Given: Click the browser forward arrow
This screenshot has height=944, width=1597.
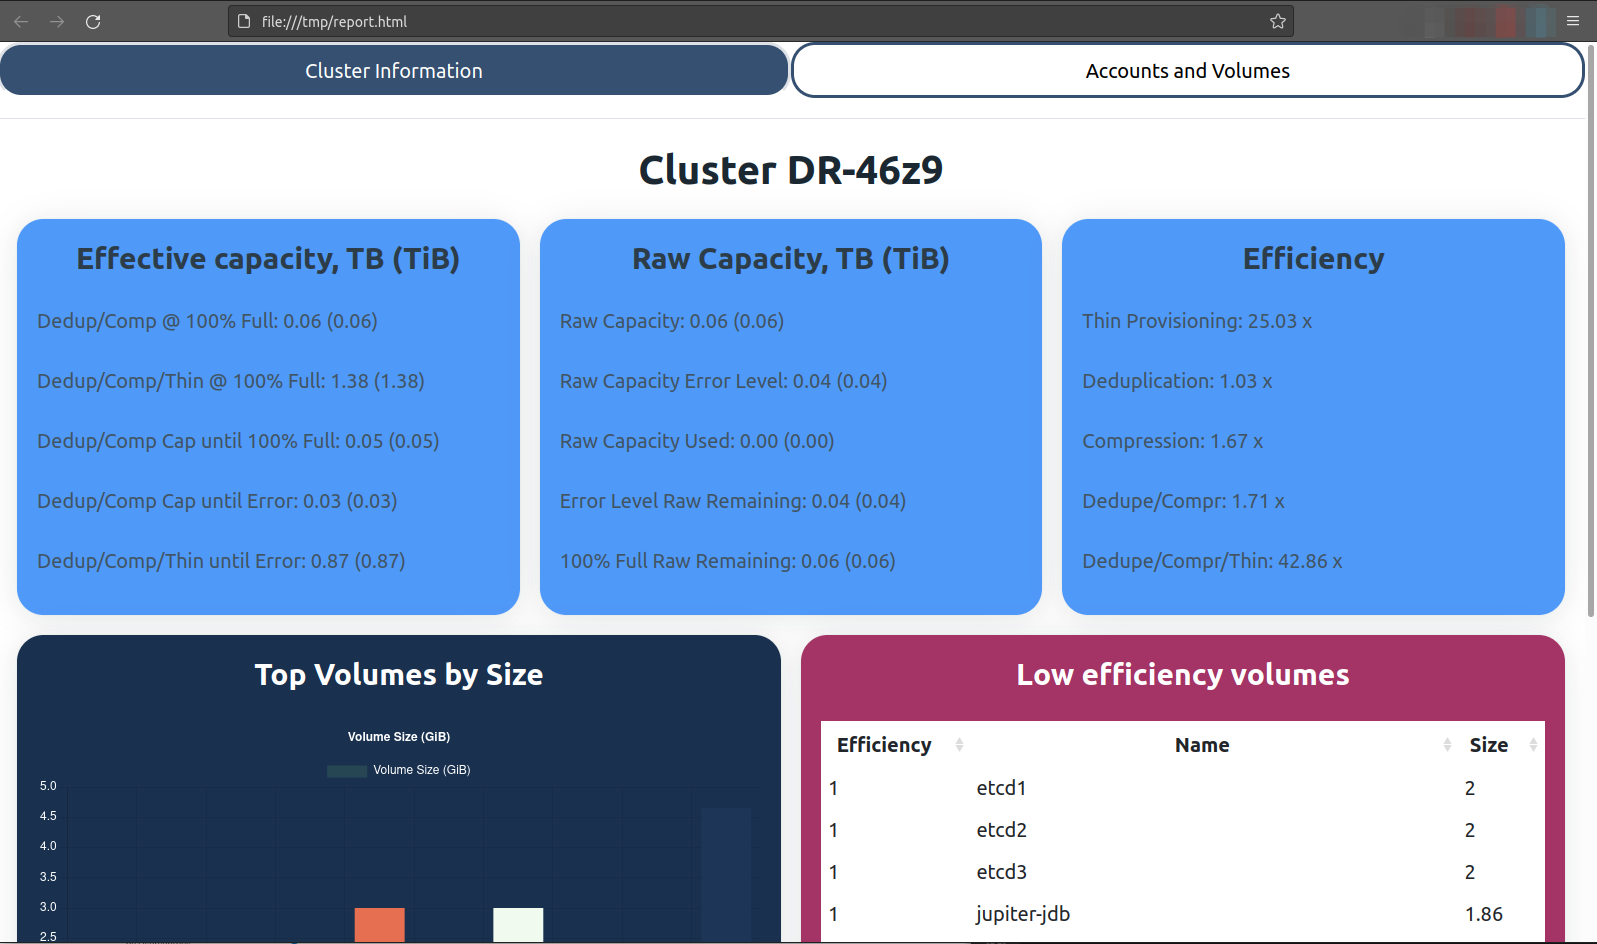Looking at the screenshot, I should click(57, 21).
